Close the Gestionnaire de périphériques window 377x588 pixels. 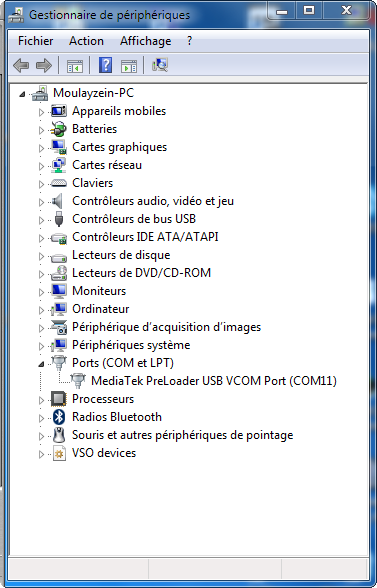coord(346,10)
